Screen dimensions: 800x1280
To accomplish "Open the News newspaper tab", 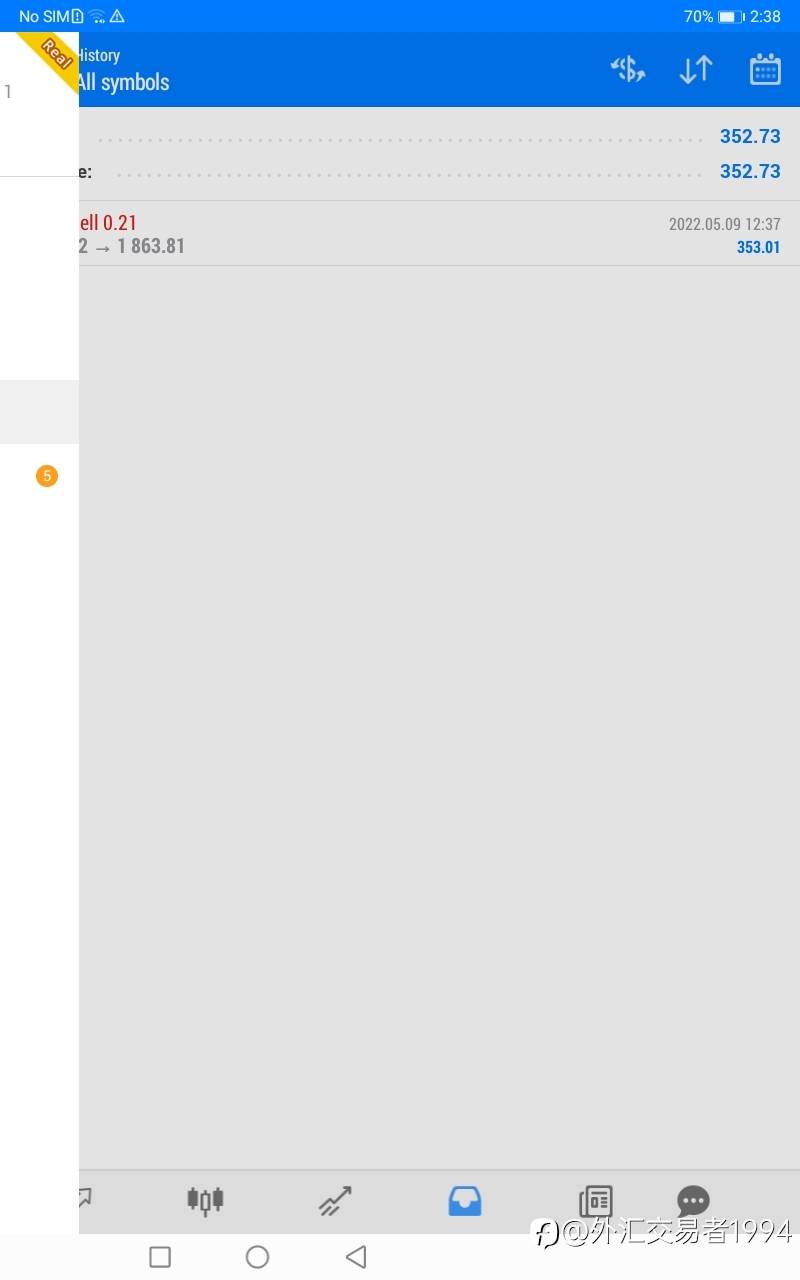I will point(595,1200).
